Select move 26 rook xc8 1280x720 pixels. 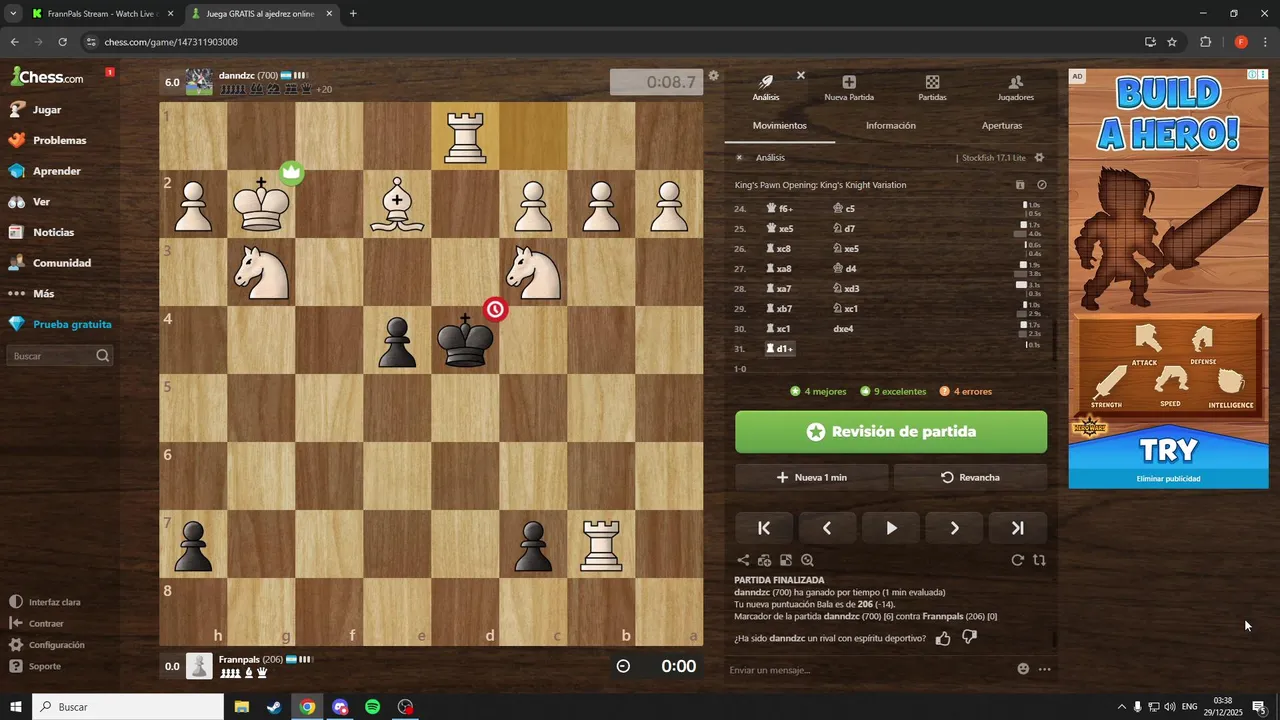pyautogui.click(x=778, y=249)
